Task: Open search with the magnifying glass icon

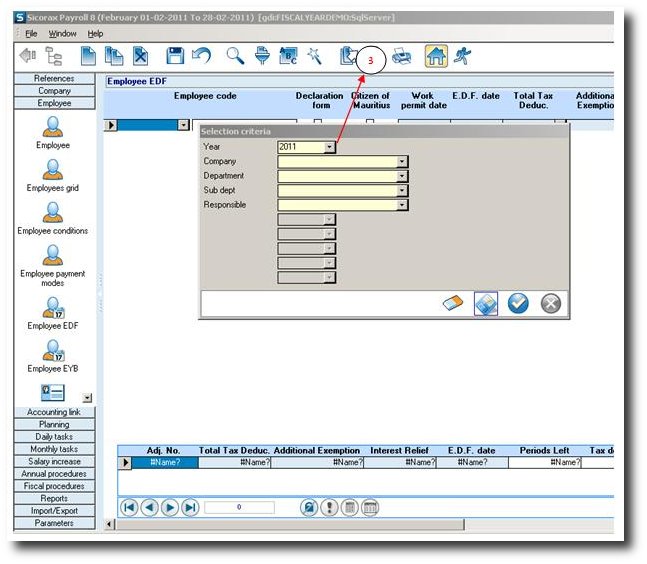Action: pos(235,57)
